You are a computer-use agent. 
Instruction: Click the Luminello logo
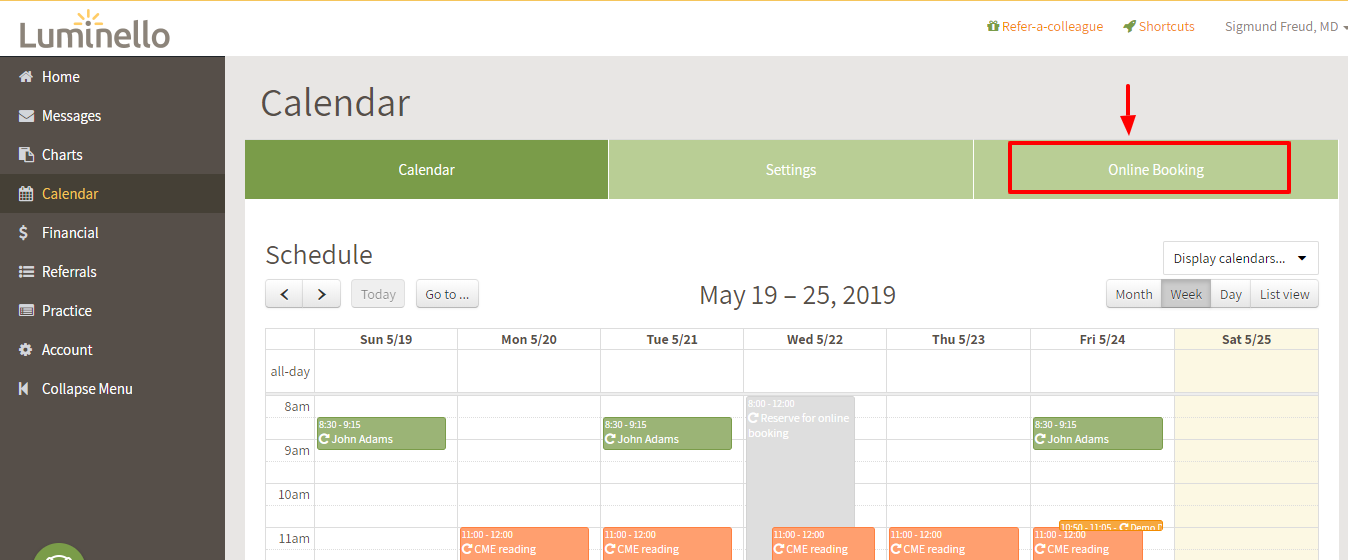click(x=95, y=28)
